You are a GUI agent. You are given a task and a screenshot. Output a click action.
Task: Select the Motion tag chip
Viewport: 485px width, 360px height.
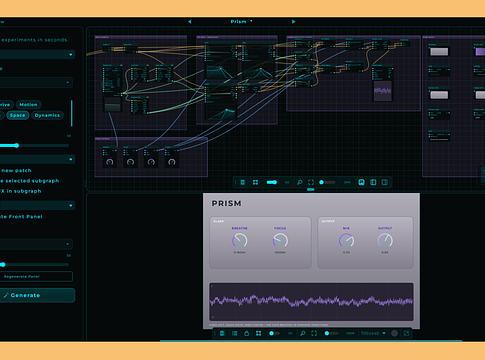pyautogui.click(x=28, y=105)
